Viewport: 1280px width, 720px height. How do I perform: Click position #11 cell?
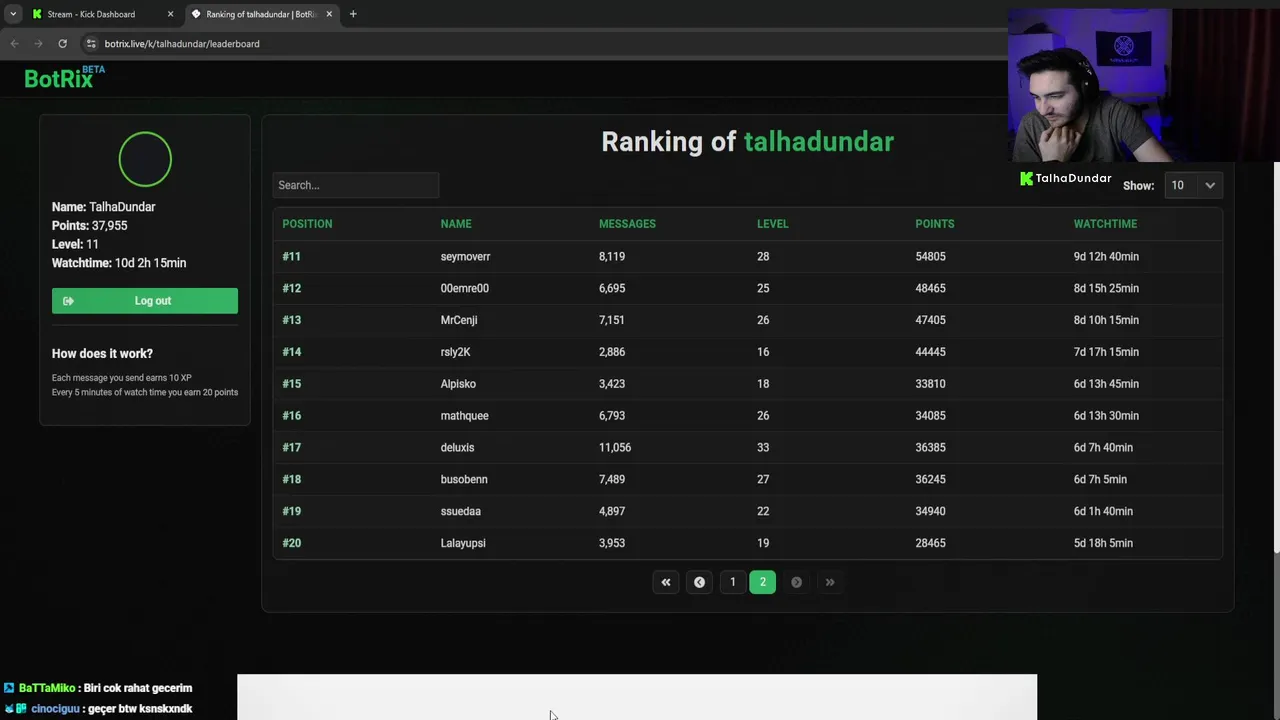point(291,257)
